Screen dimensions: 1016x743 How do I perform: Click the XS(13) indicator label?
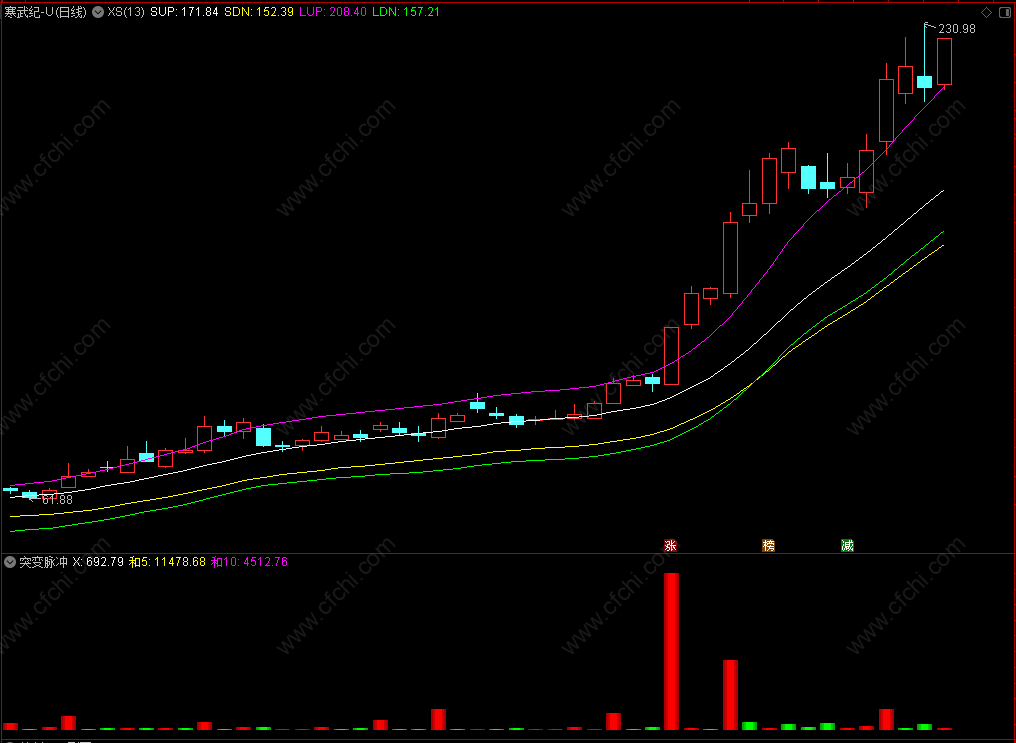click(x=126, y=12)
